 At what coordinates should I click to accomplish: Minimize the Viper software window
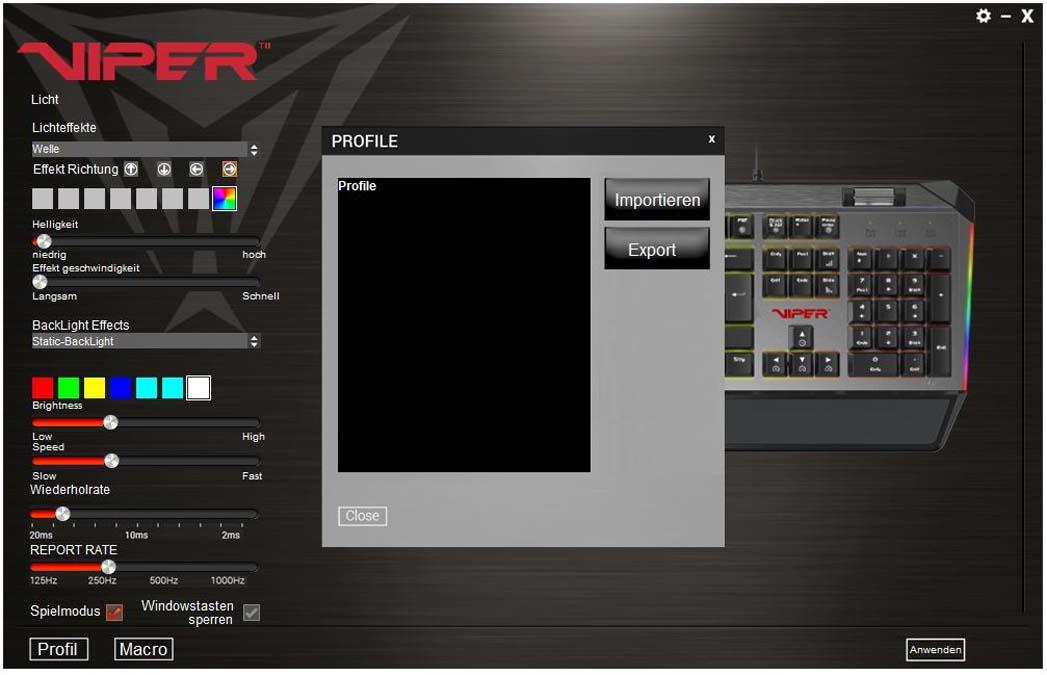pyautogui.click(x=1006, y=16)
